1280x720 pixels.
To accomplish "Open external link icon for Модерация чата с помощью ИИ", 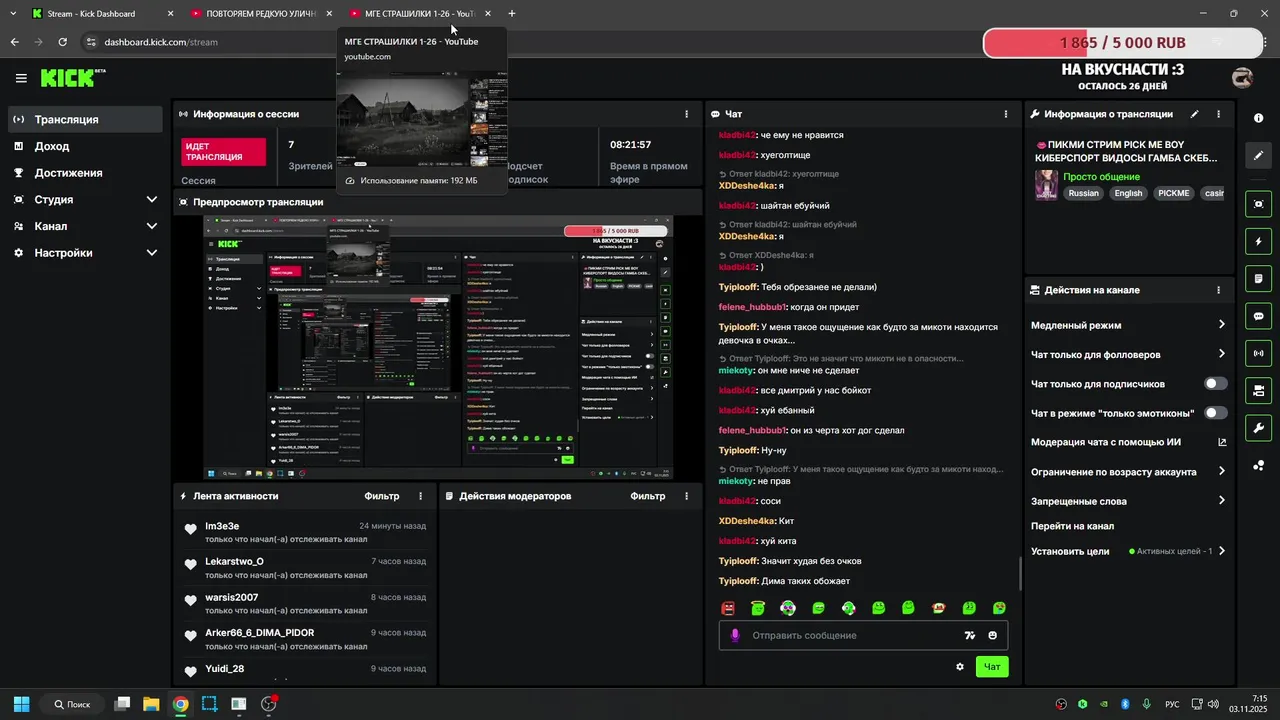I will coord(1222,442).
